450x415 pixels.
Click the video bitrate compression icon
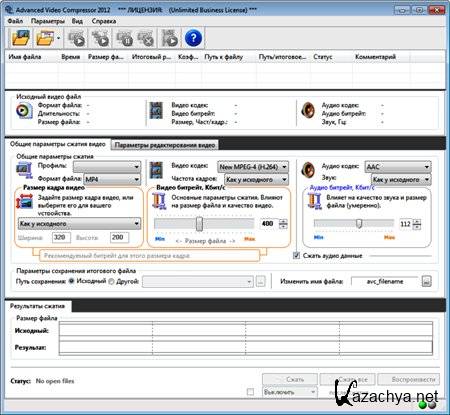[x=159, y=201]
